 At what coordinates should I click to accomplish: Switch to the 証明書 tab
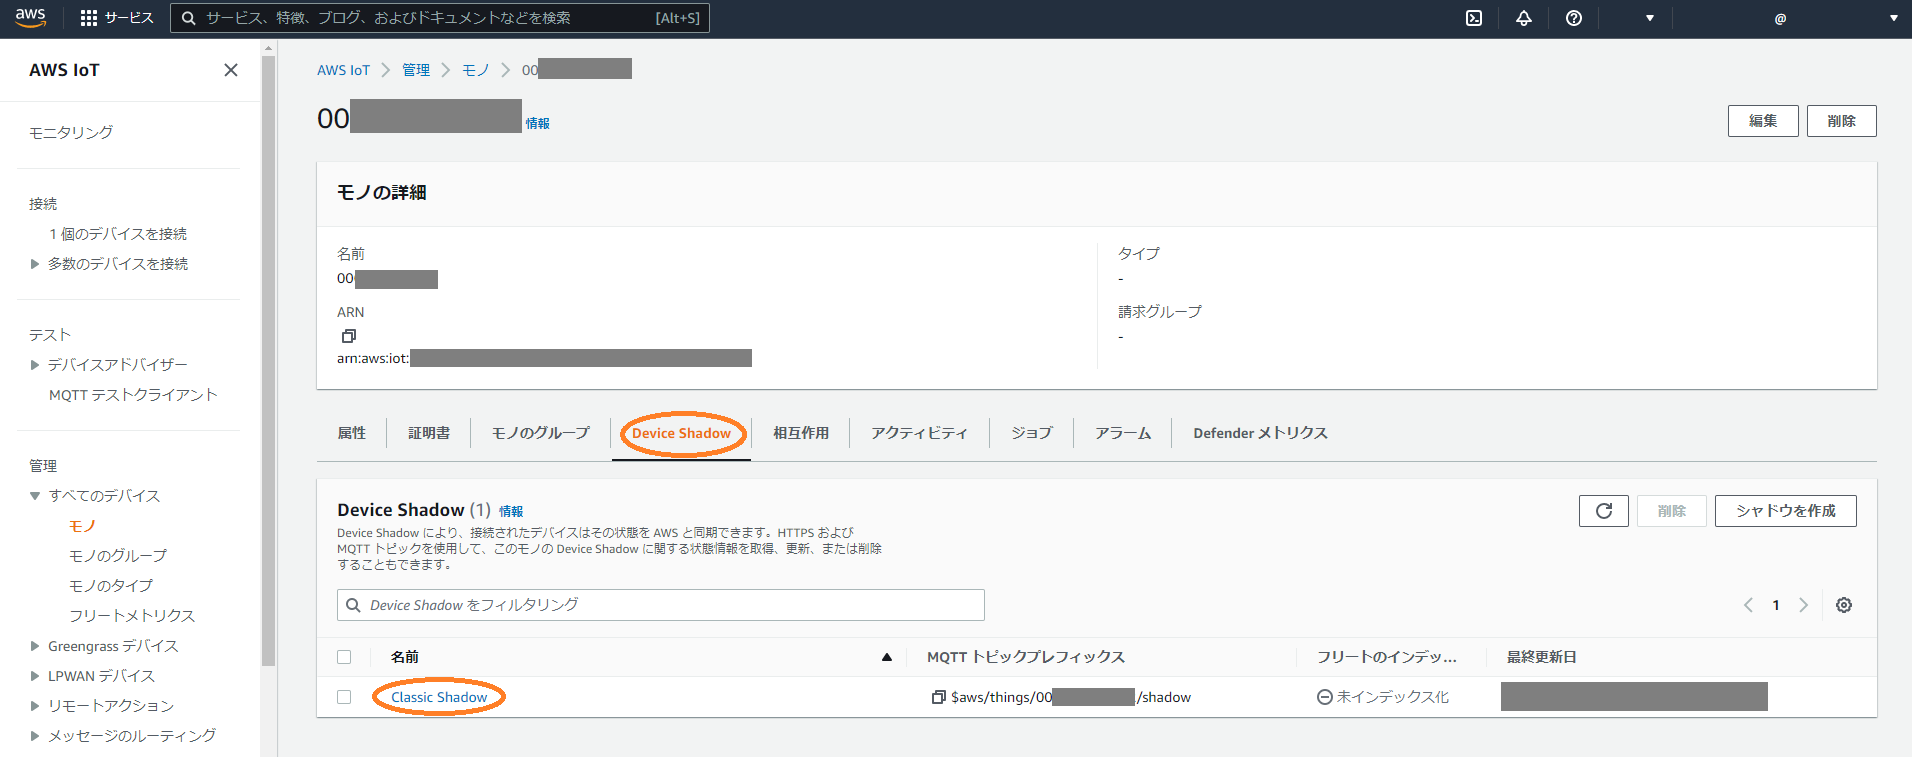(429, 433)
